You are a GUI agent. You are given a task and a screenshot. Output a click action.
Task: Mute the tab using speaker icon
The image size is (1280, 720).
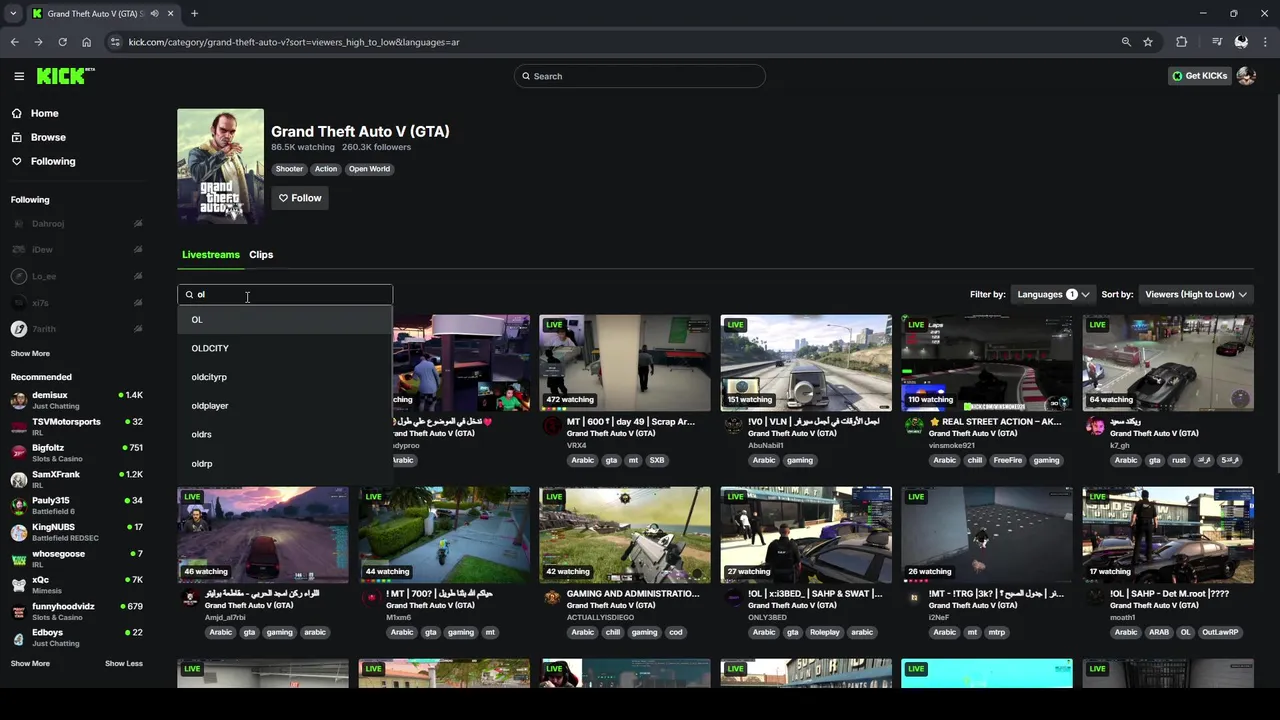tap(154, 13)
